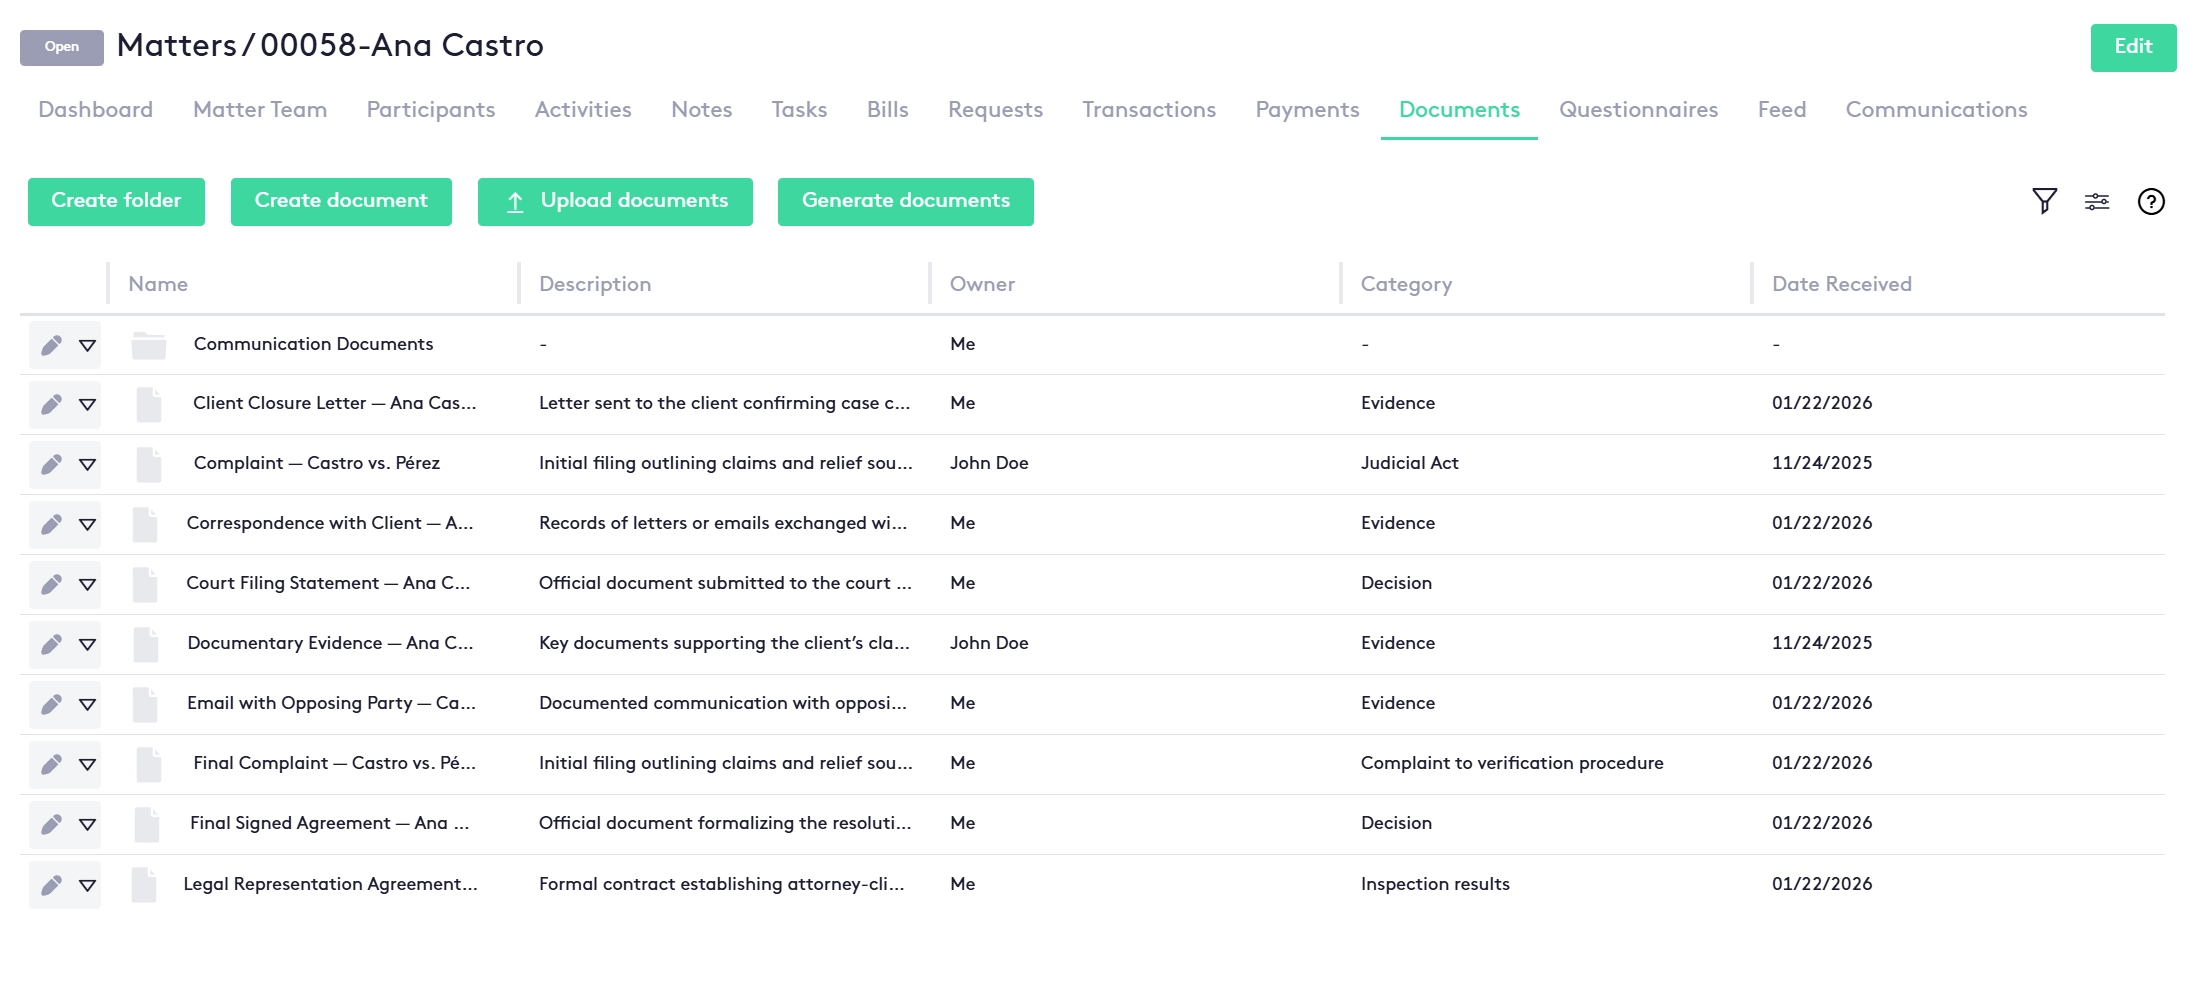Open column settings sliders icon
Image resolution: width=2203 pixels, height=996 pixels.
pos(2097,202)
